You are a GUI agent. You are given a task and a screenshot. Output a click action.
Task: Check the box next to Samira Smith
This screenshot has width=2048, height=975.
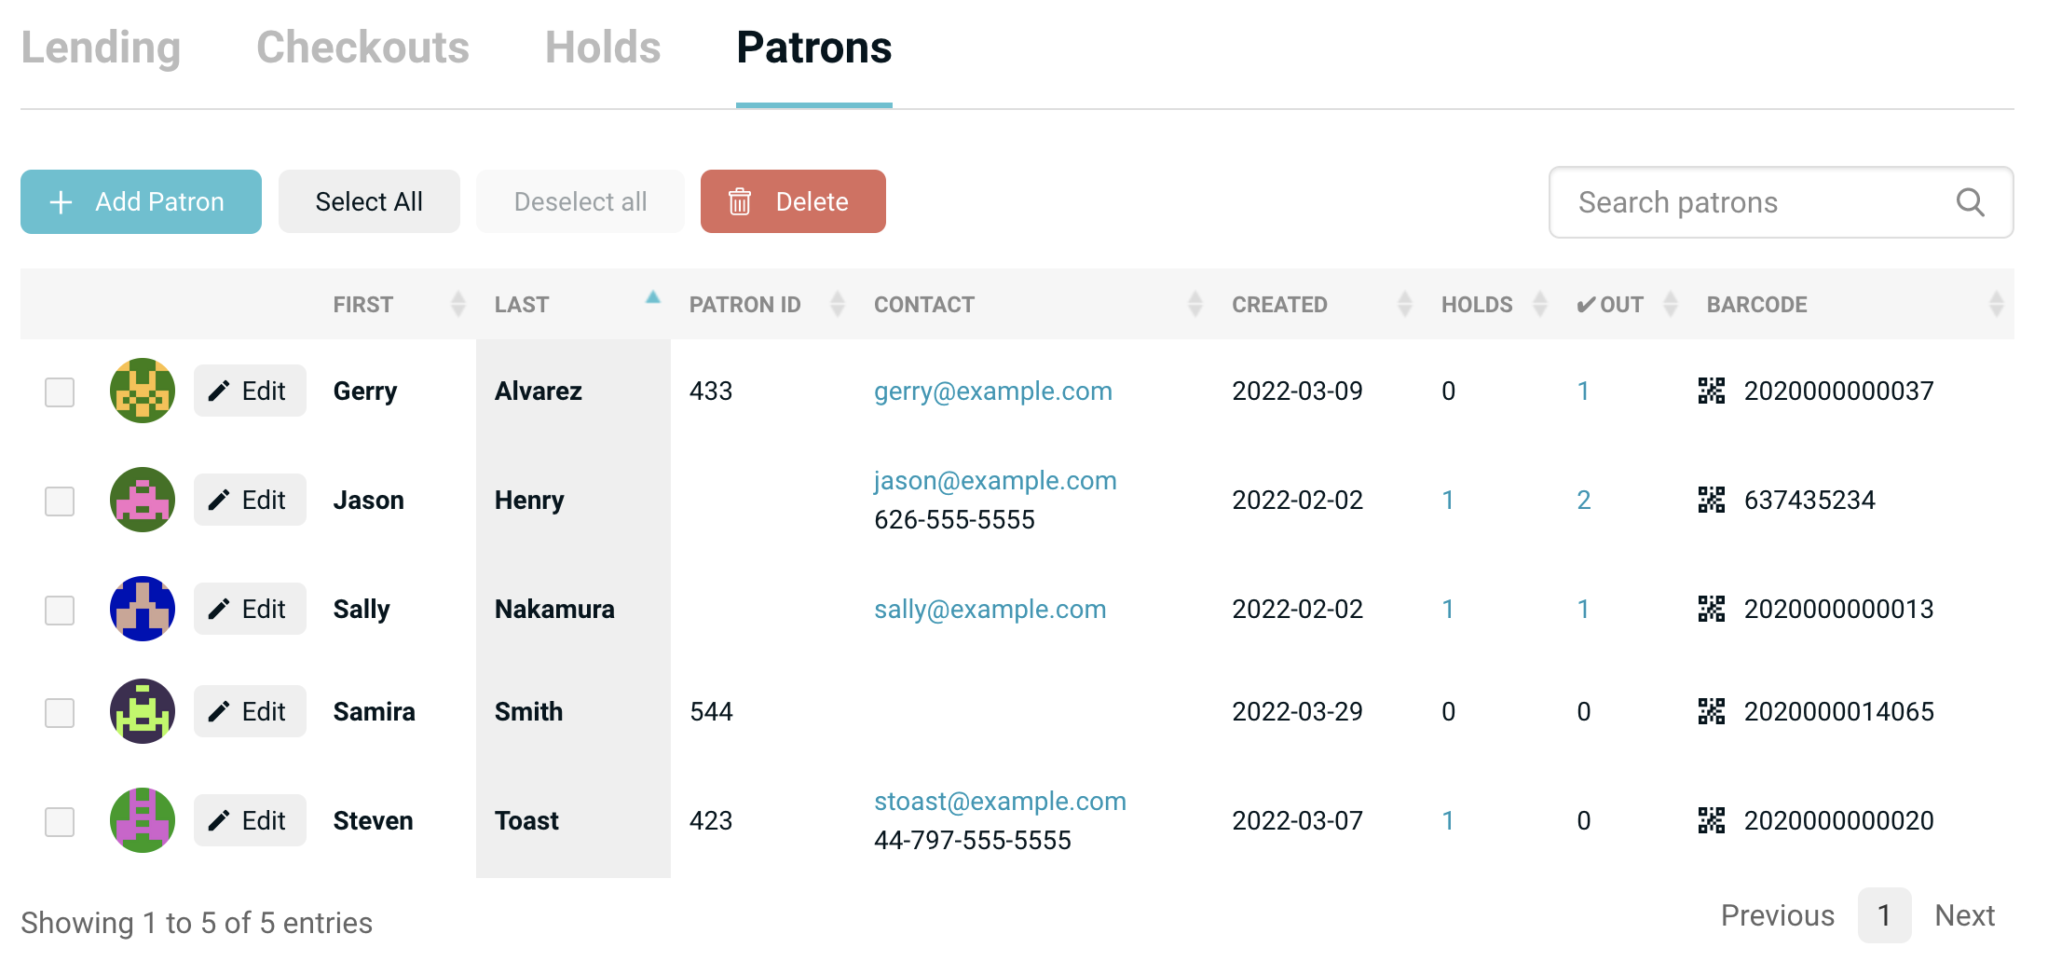tap(59, 711)
